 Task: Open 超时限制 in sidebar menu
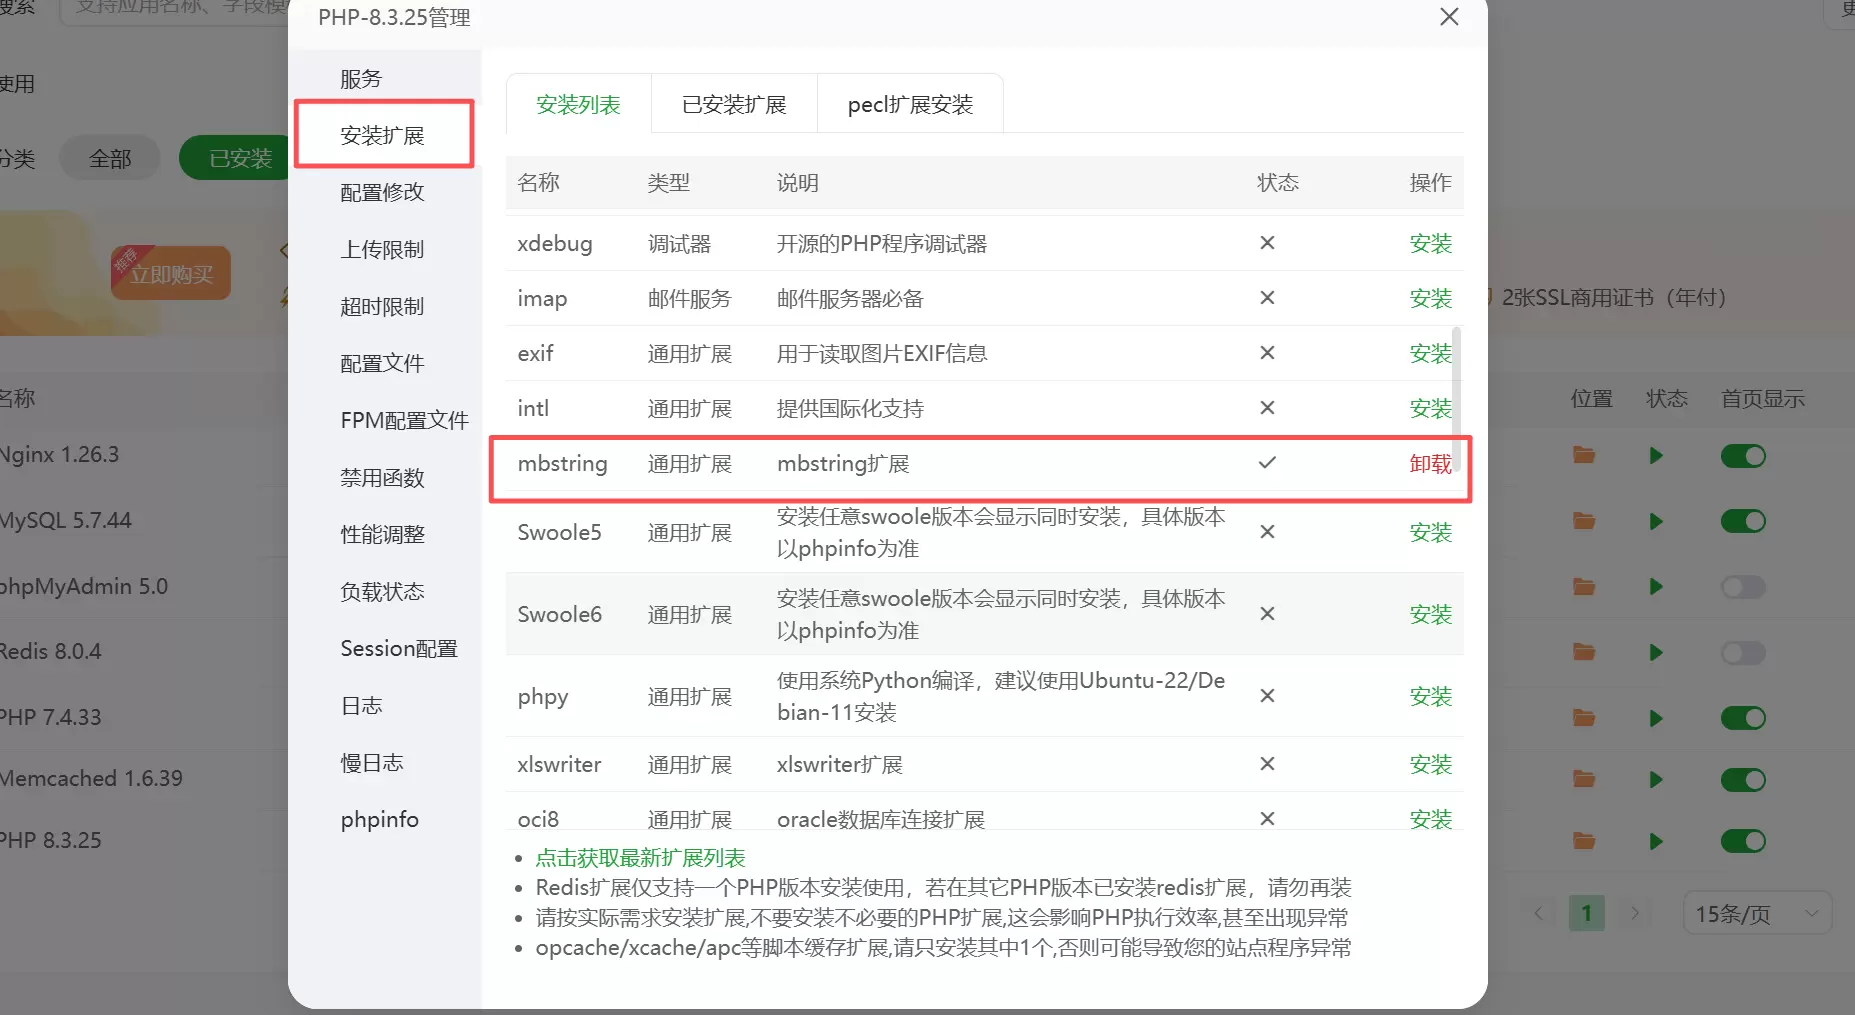[383, 306]
